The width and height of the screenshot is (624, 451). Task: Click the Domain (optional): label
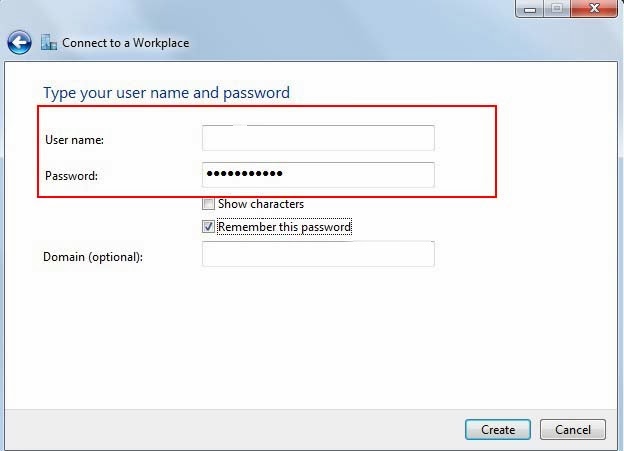pyautogui.click(x=93, y=257)
